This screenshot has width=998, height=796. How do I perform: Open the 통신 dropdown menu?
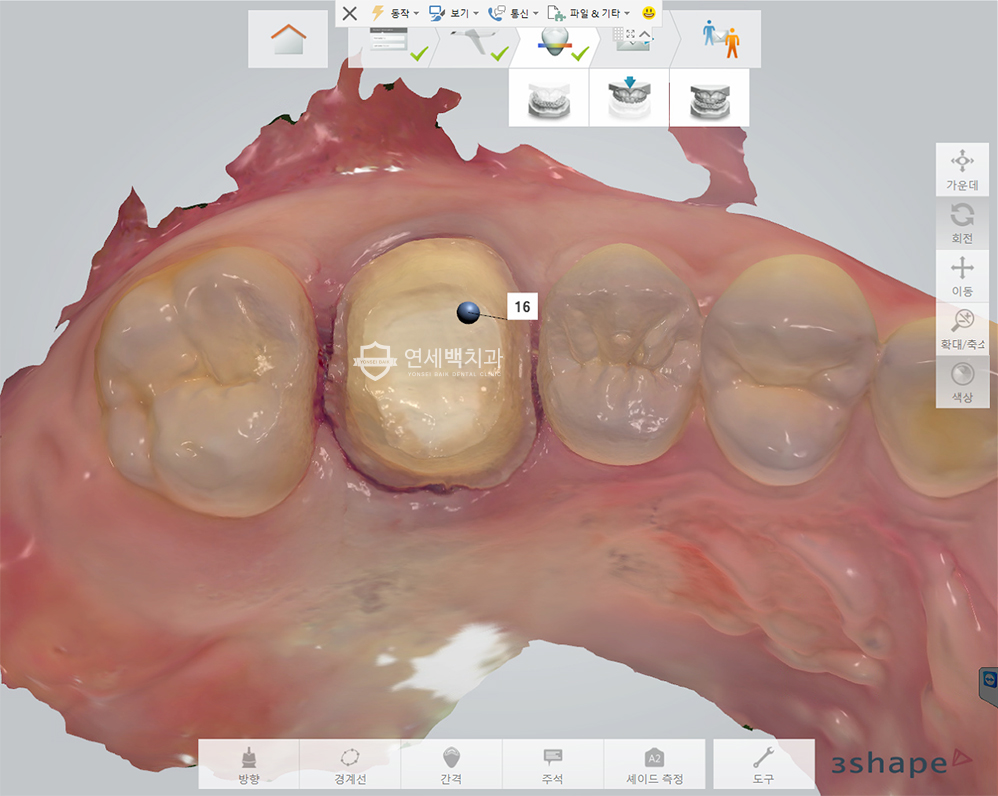(513, 13)
